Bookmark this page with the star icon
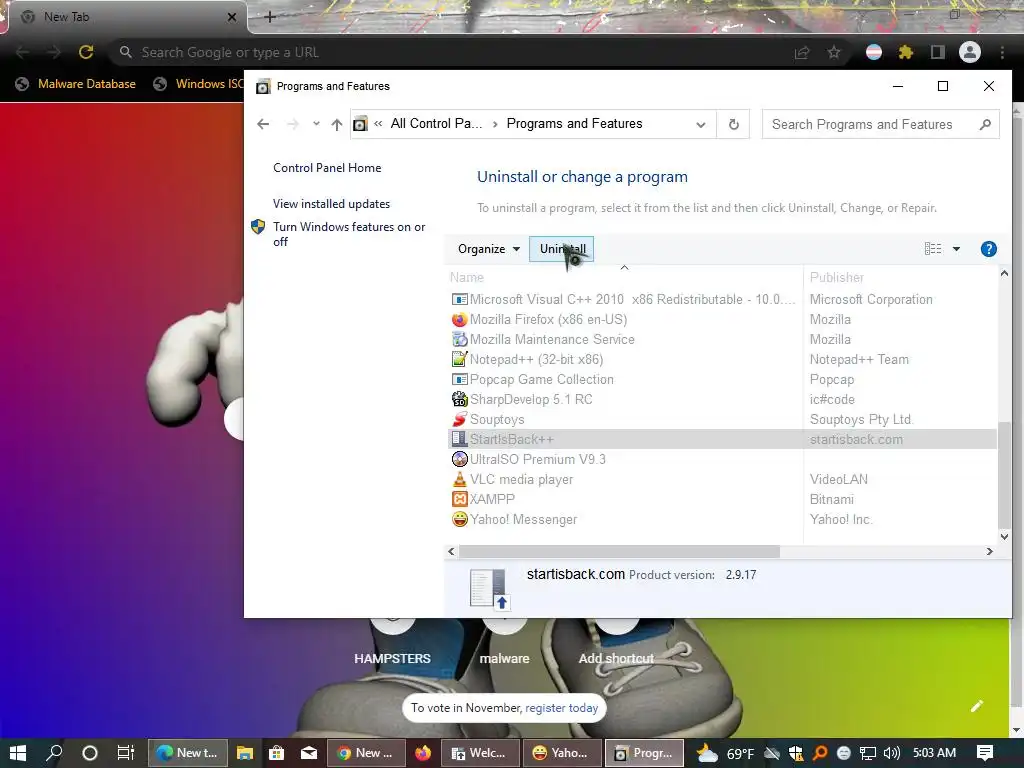1024x768 pixels. tap(834, 52)
